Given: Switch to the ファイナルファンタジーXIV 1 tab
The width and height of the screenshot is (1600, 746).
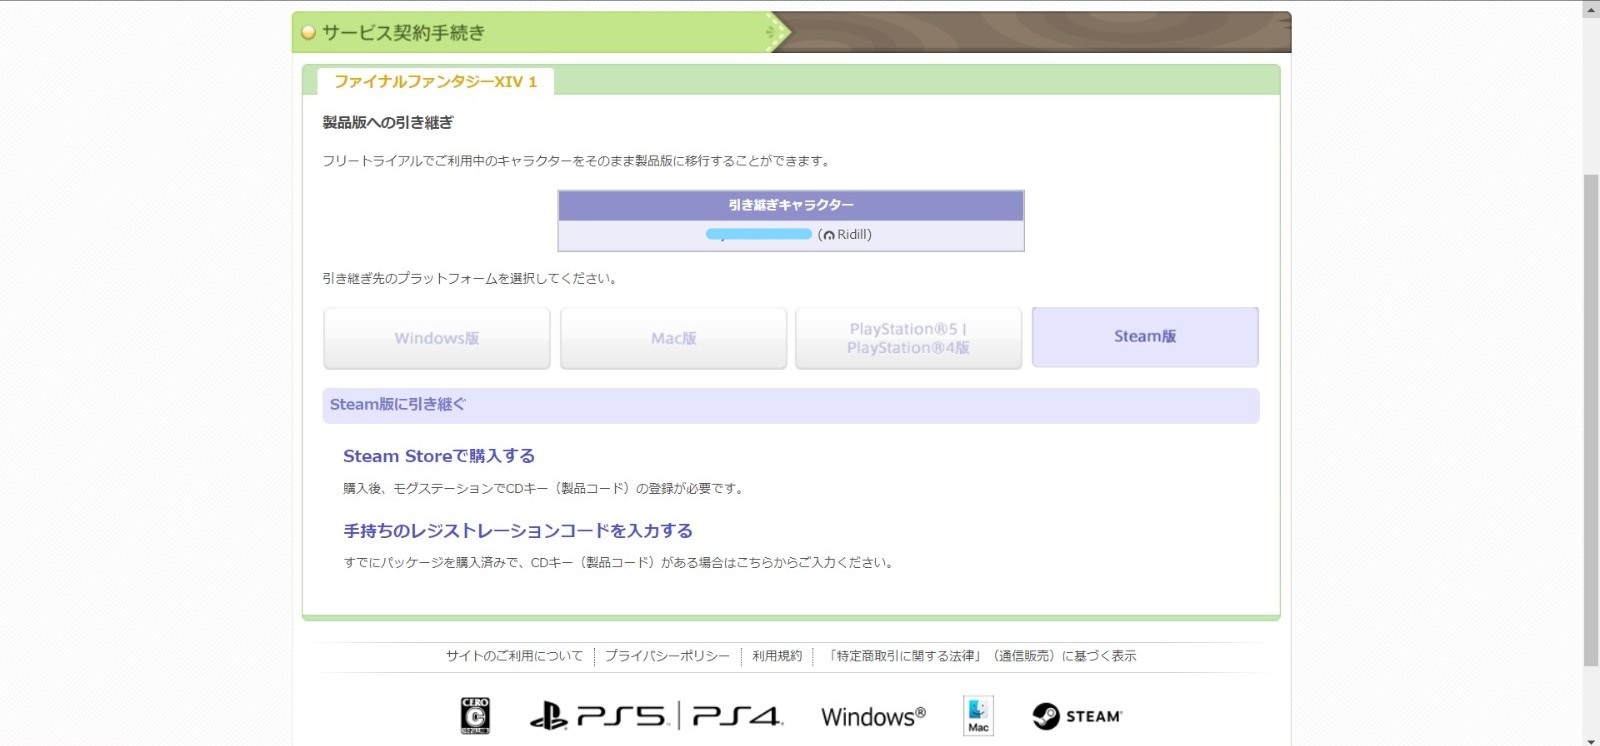Looking at the screenshot, I should (x=435, y=82).
